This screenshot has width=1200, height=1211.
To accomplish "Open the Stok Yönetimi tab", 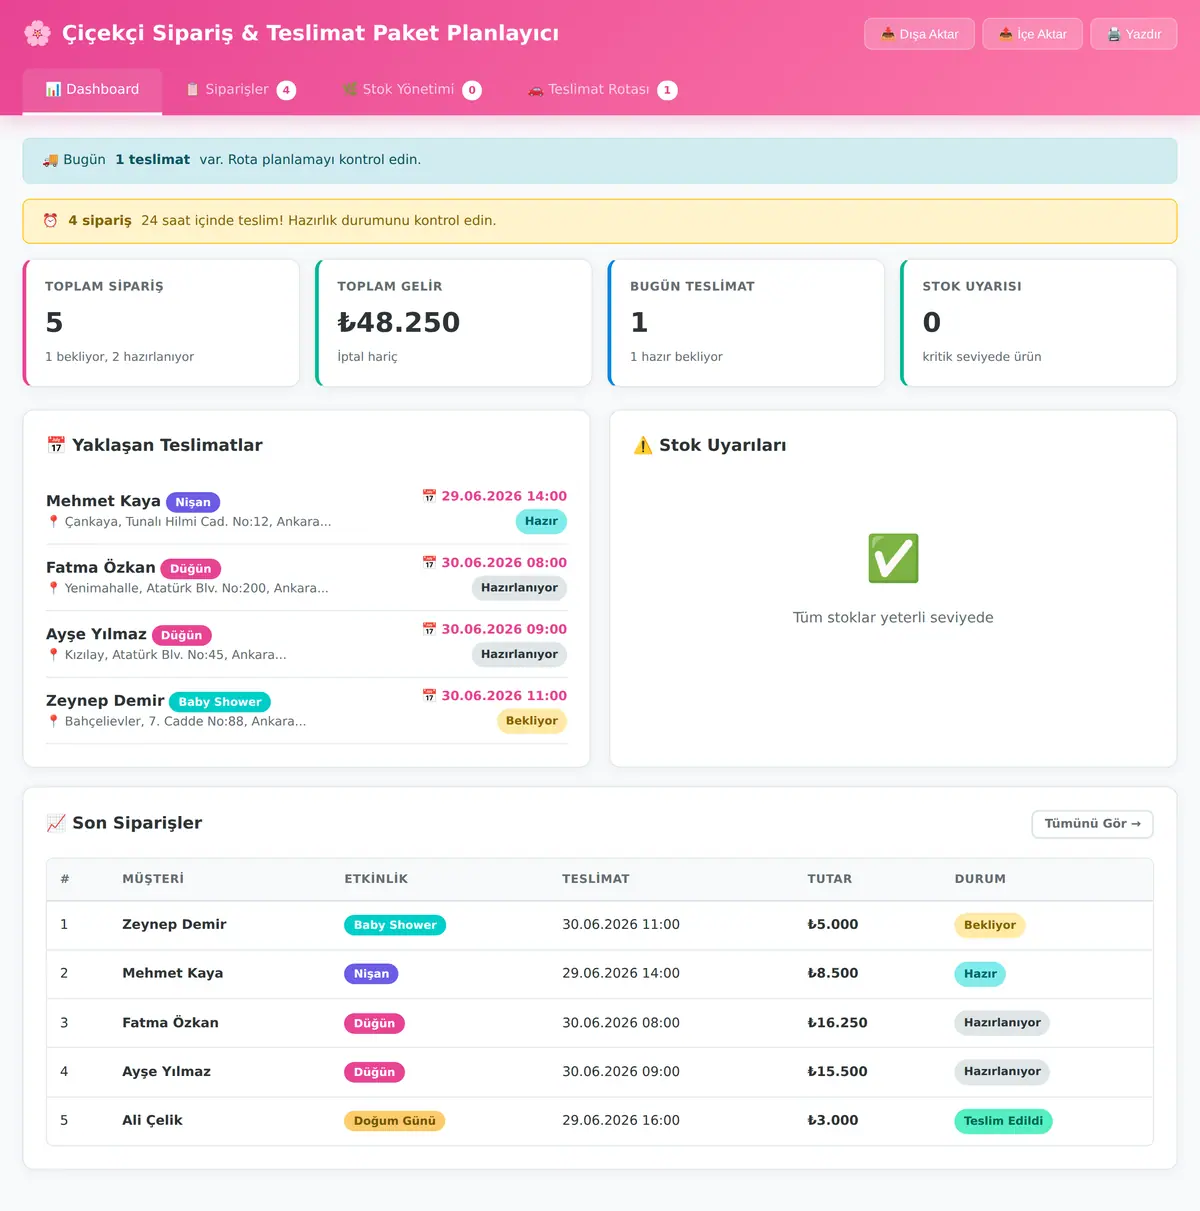I will coord(411,90).
